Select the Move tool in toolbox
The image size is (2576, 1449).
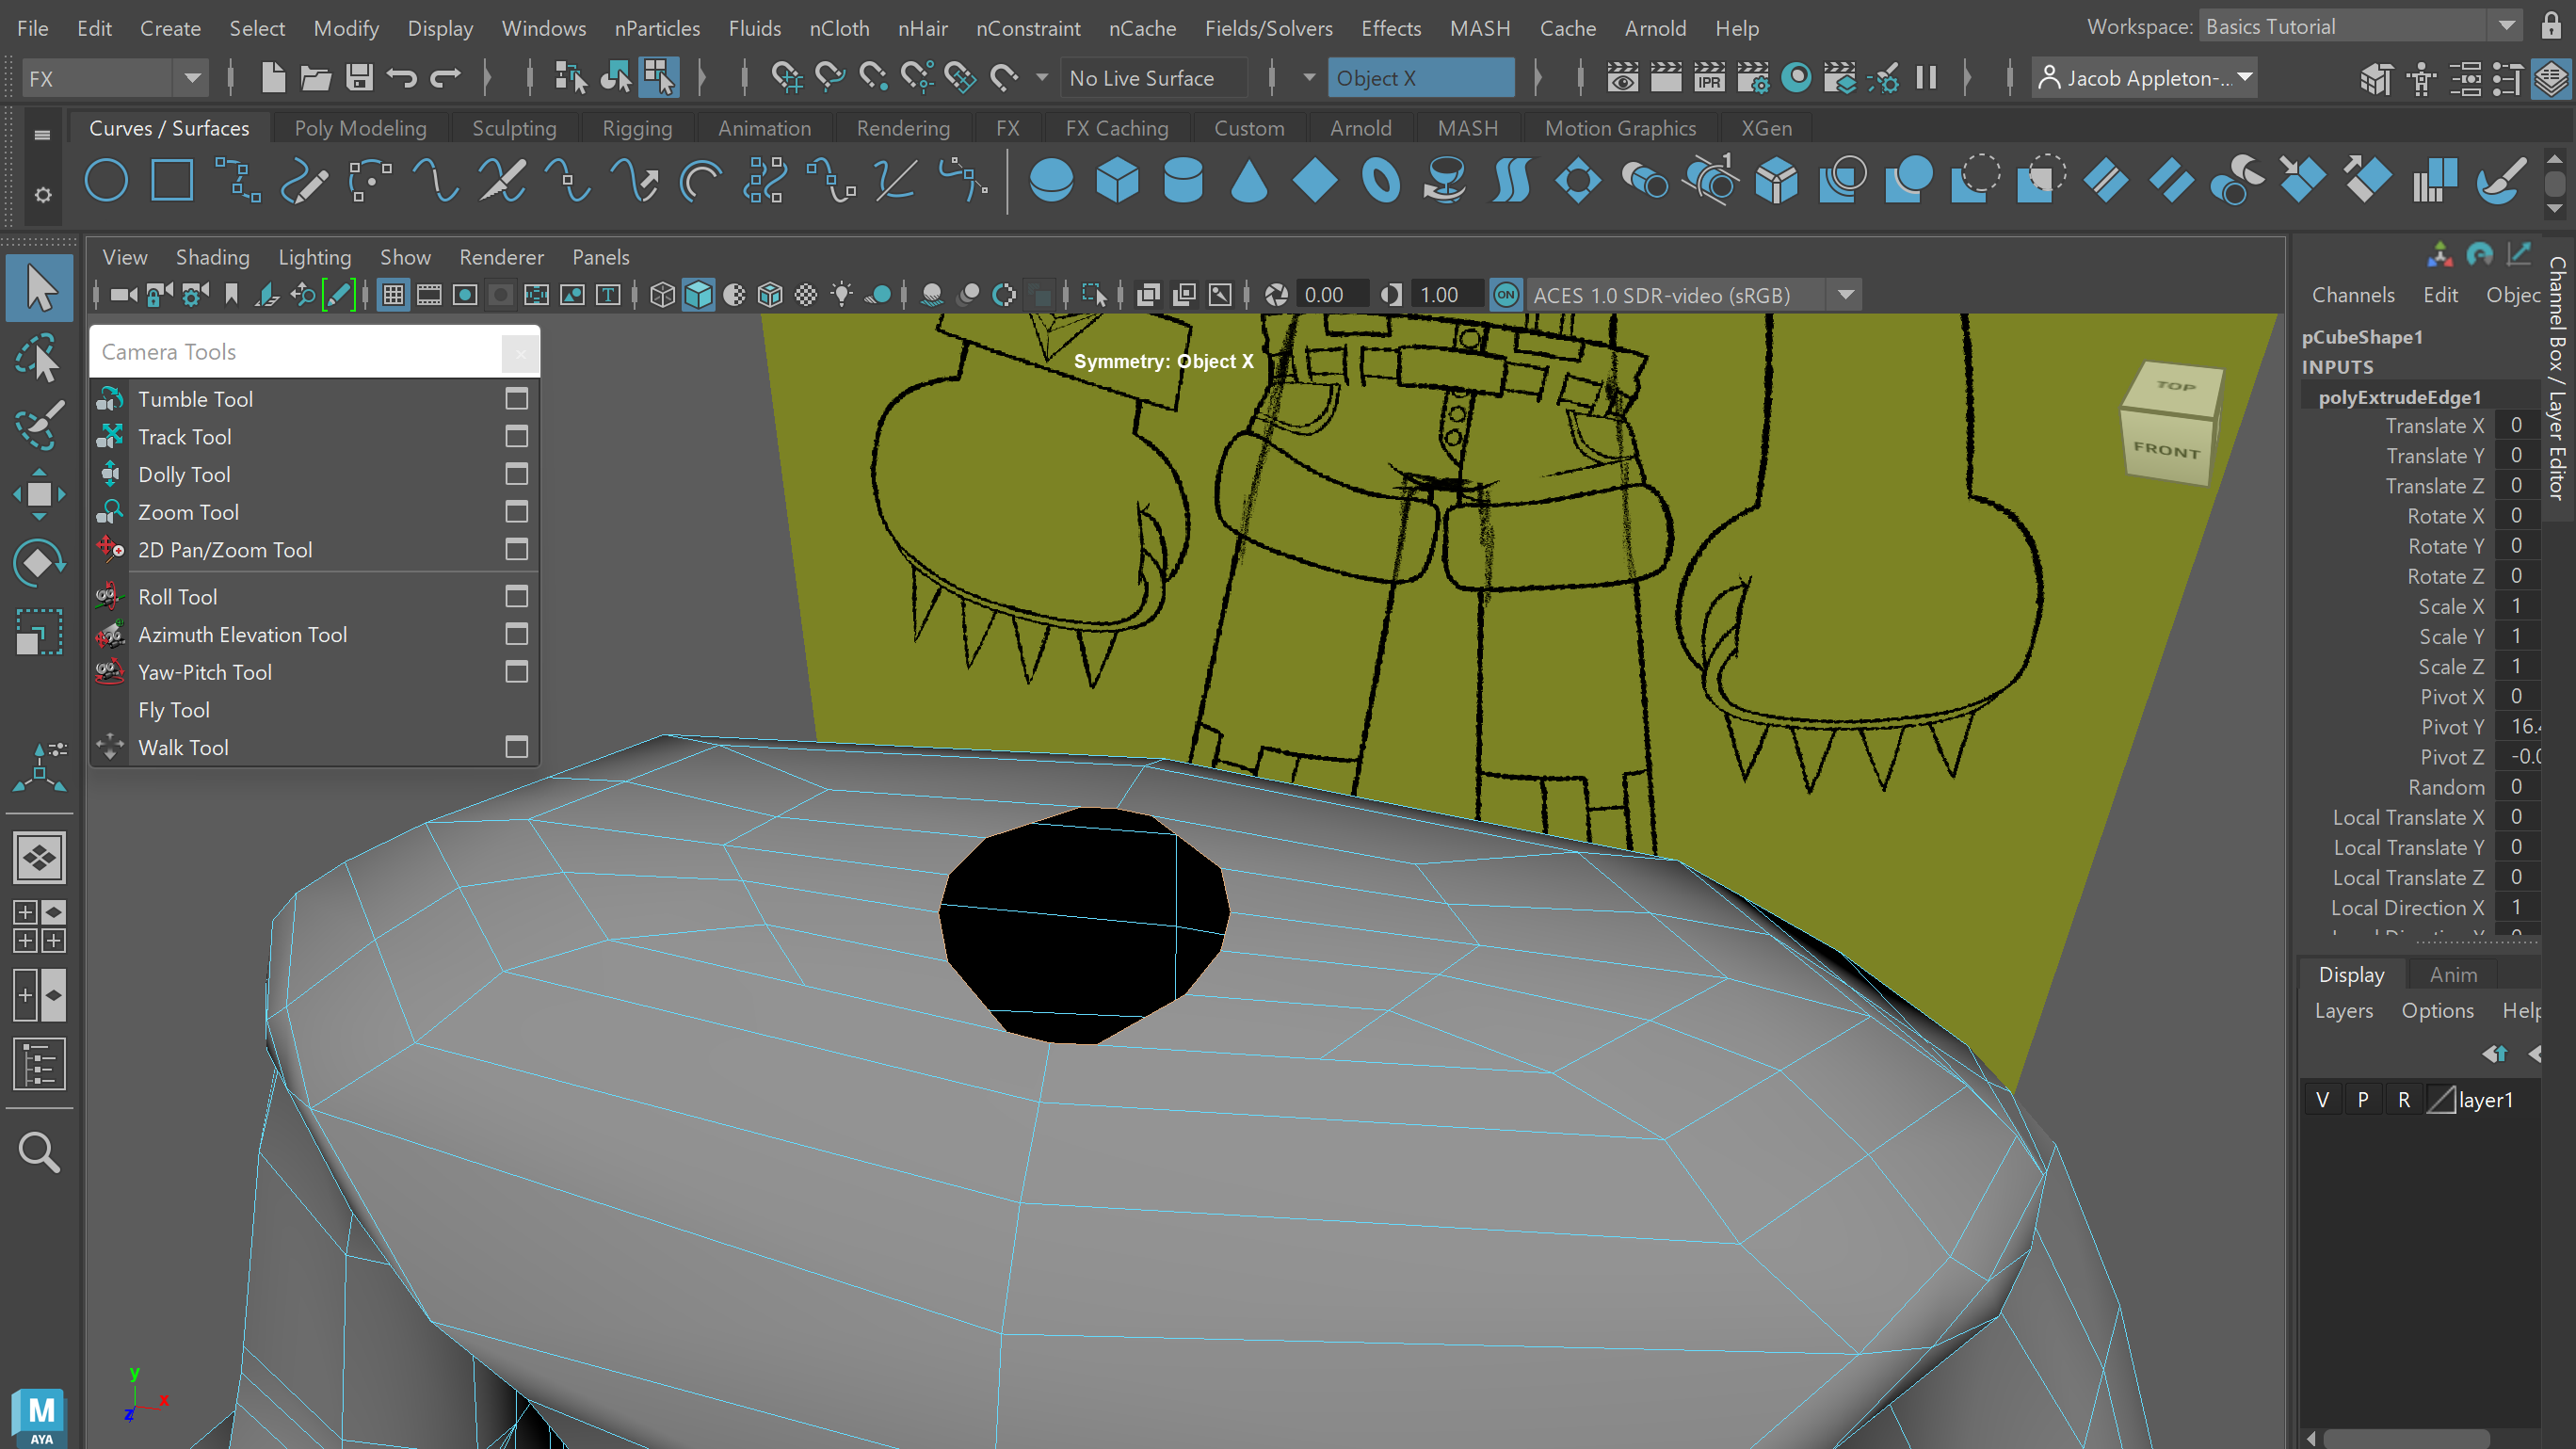(x=39, y=494)
